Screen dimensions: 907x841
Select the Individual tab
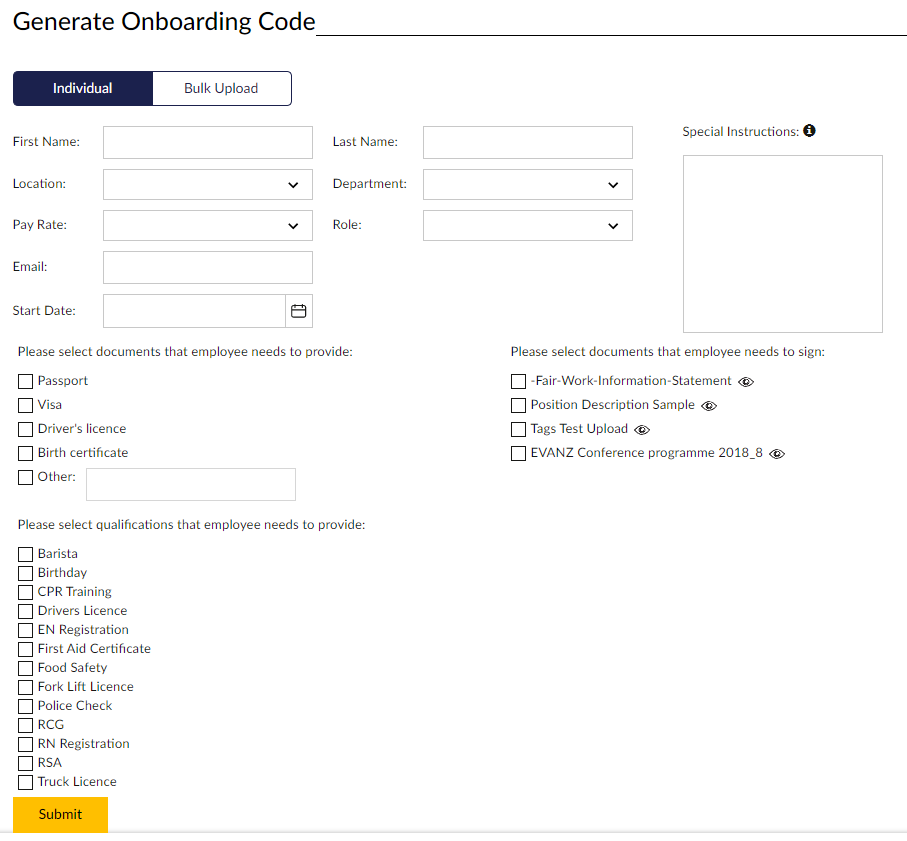pos(83,88)
